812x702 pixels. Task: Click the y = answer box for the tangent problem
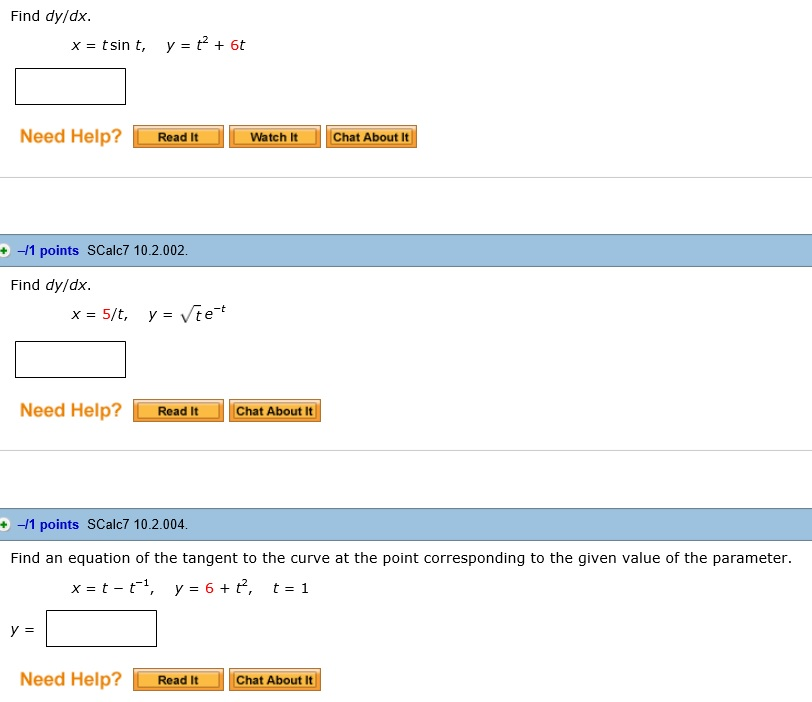101,628
